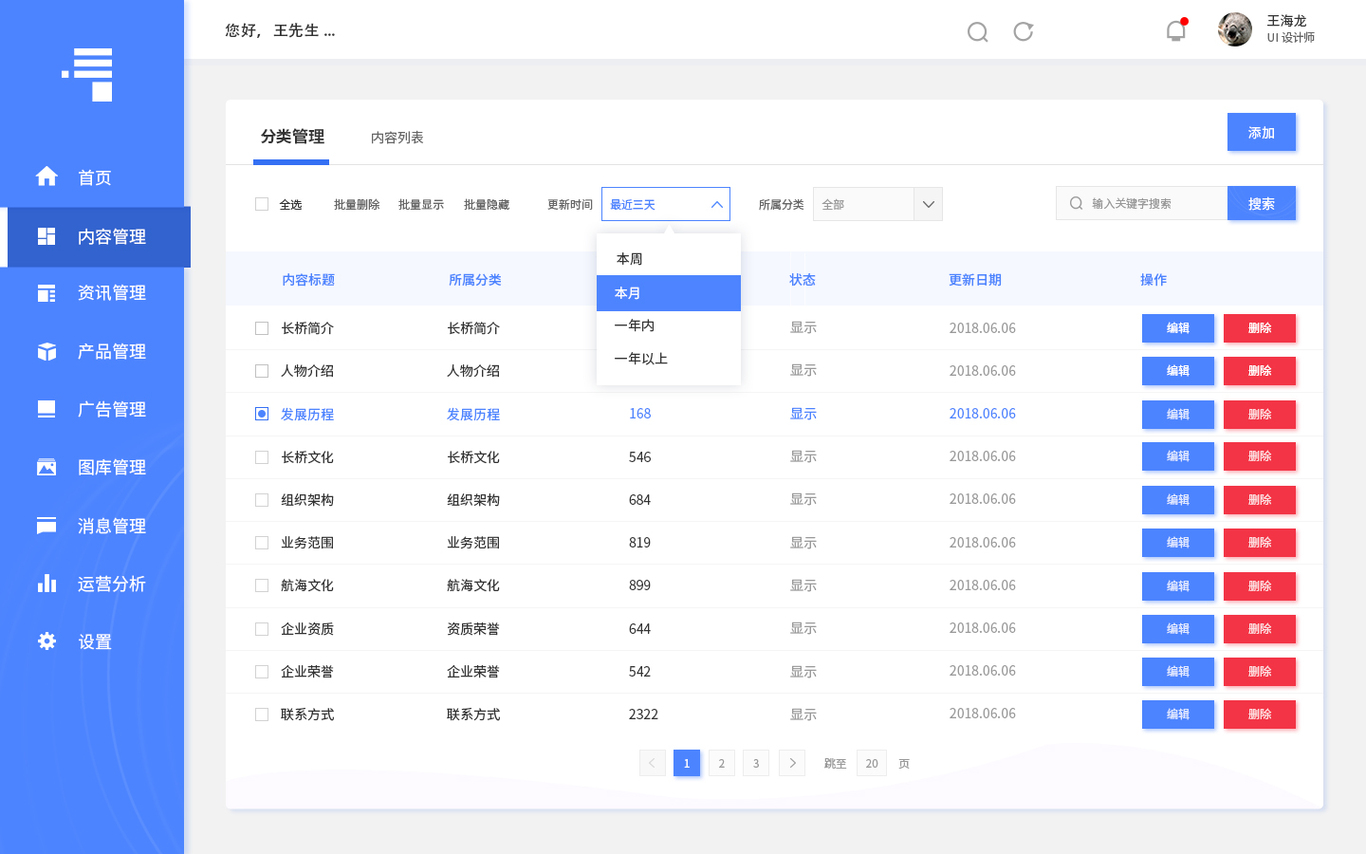Select 一年以上 from the dropdown list

tap(668, 358)
